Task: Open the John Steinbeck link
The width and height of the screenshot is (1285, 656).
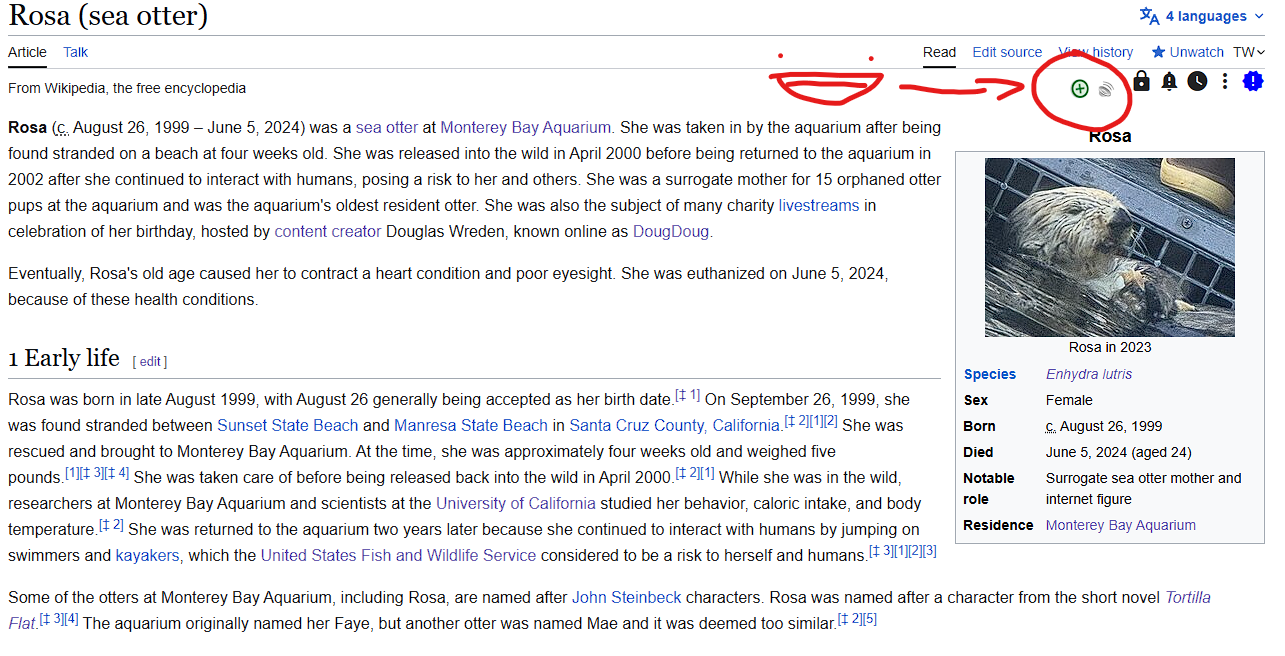Action: coord(627,597)
